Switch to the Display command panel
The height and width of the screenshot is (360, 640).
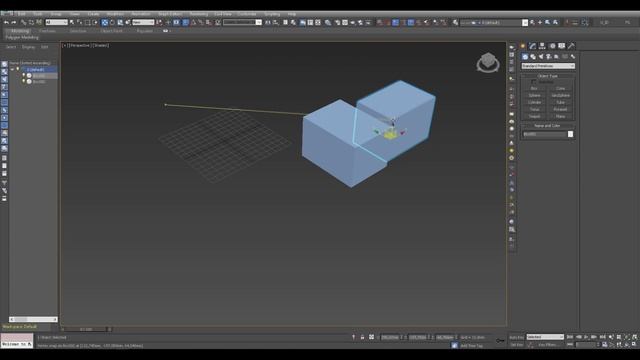pyautogui.click(x=562, y=46)
